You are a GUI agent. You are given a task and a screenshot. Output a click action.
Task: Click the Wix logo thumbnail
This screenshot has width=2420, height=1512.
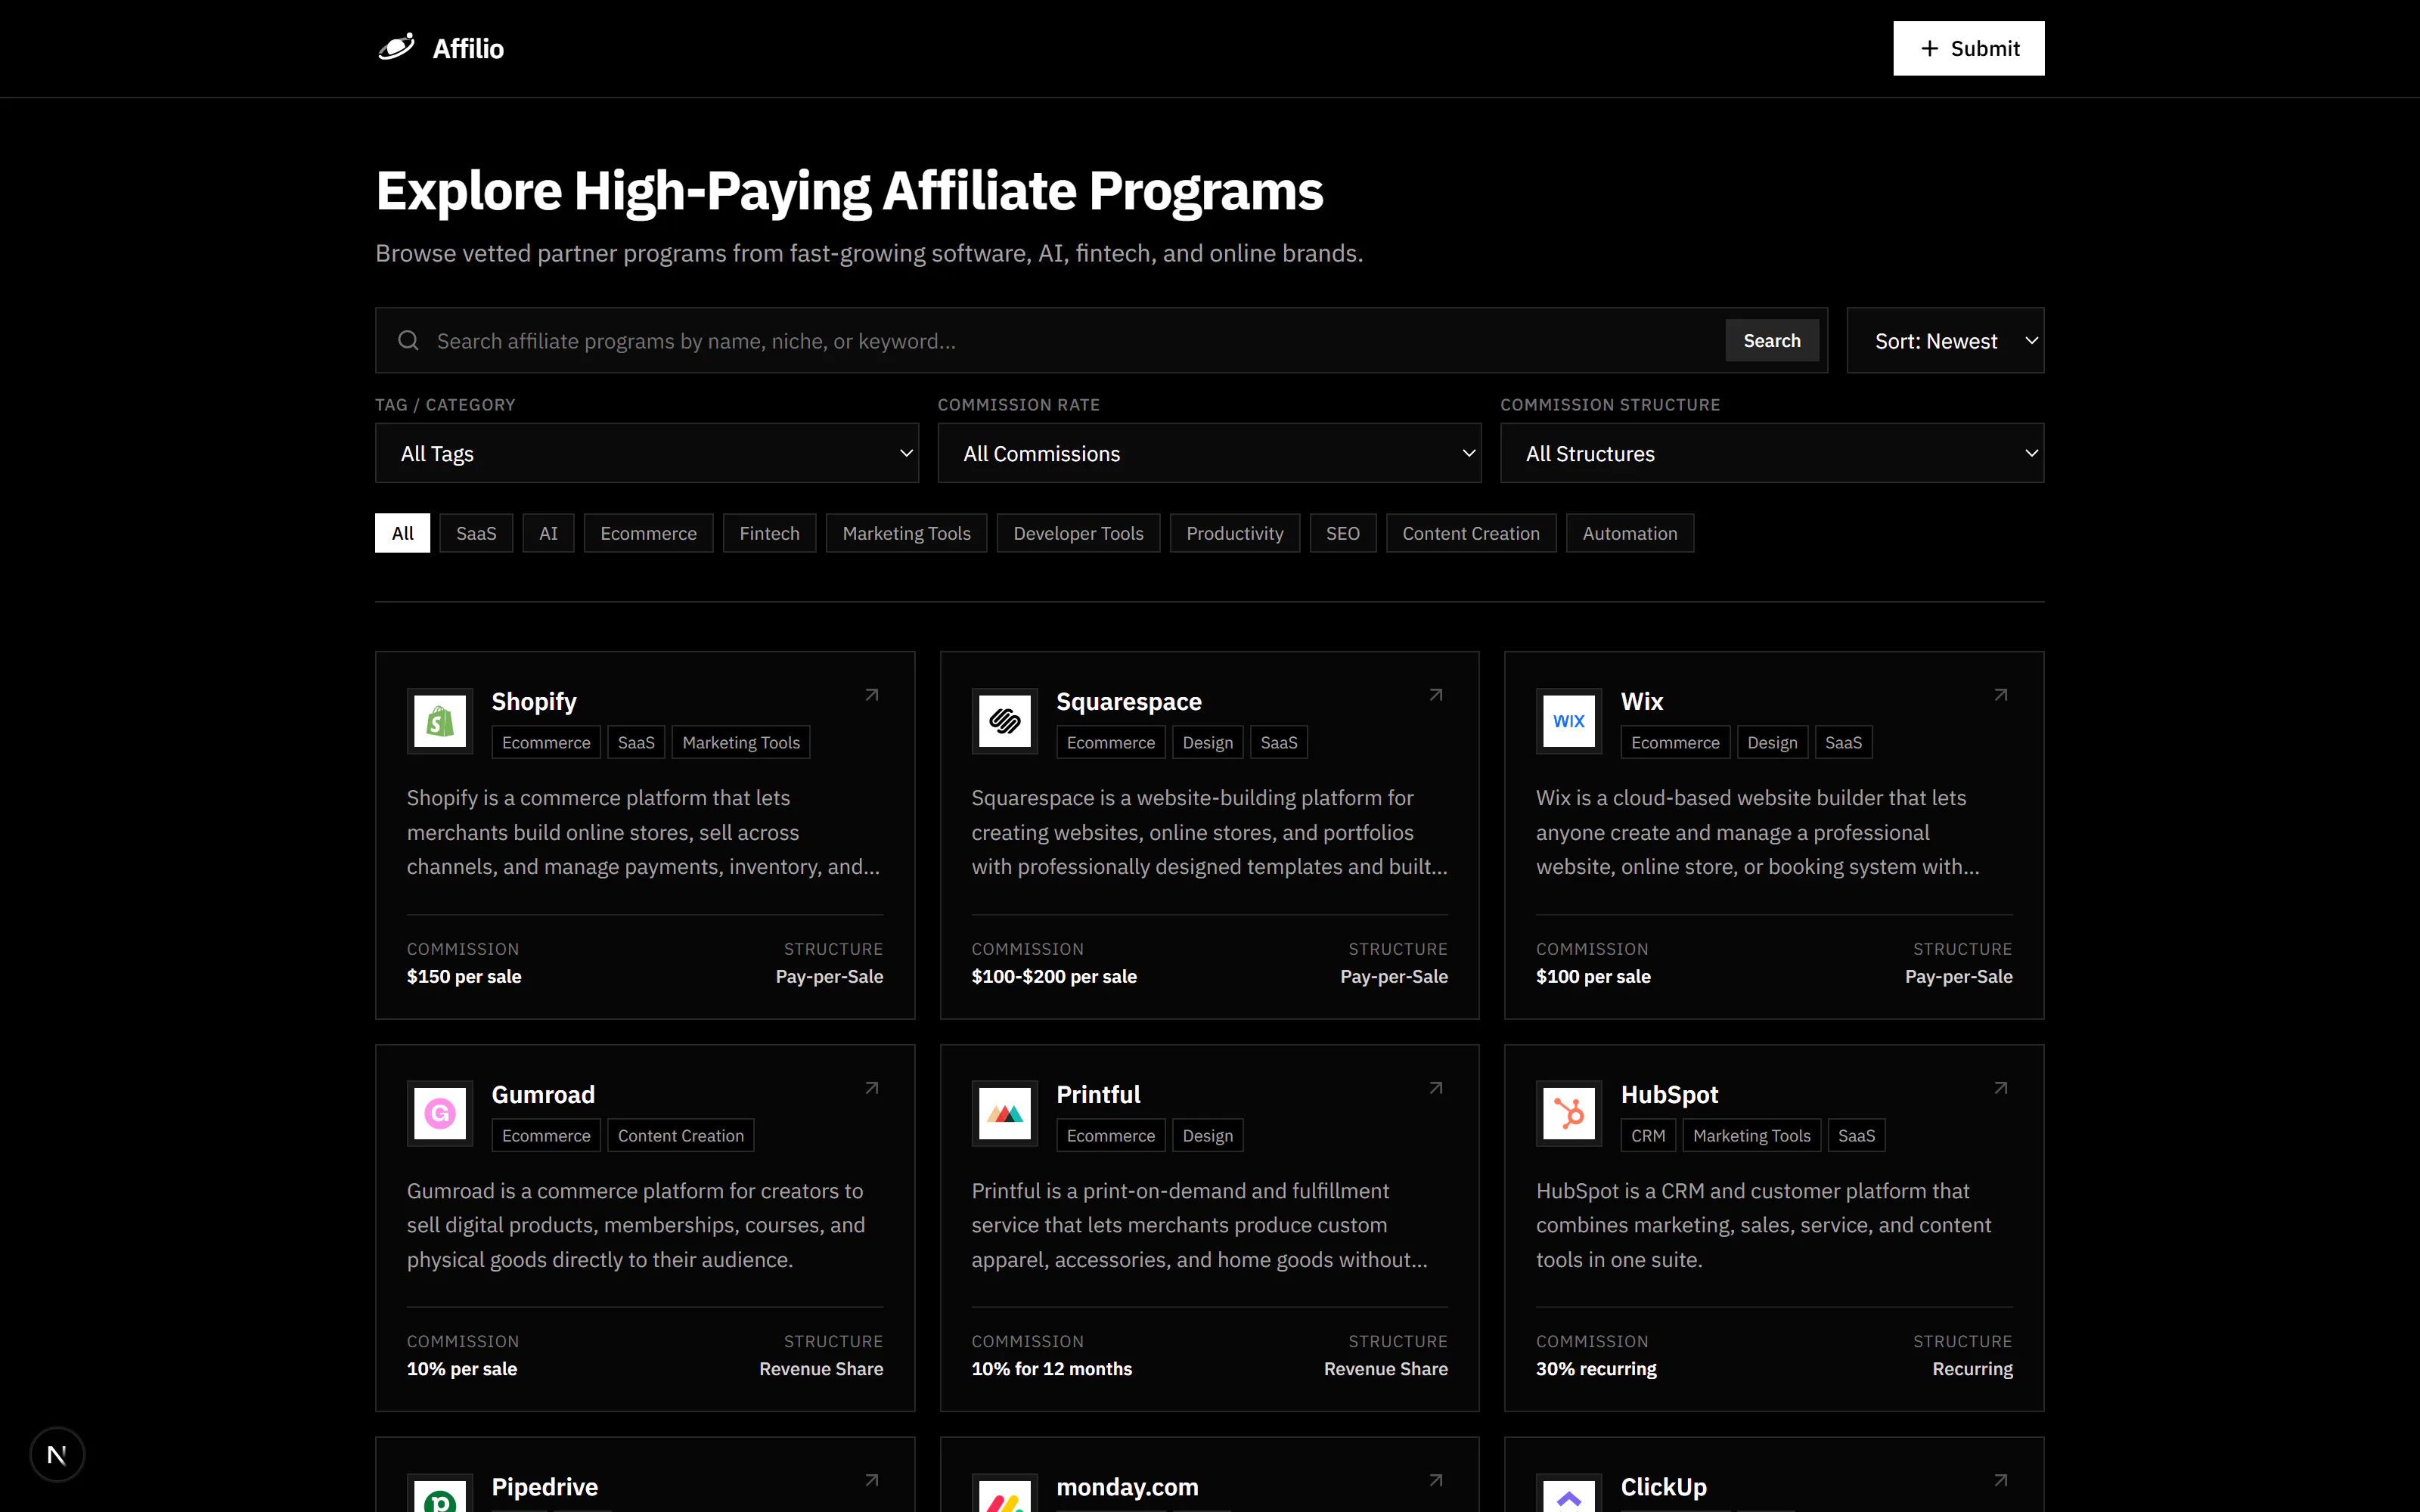1569,721
